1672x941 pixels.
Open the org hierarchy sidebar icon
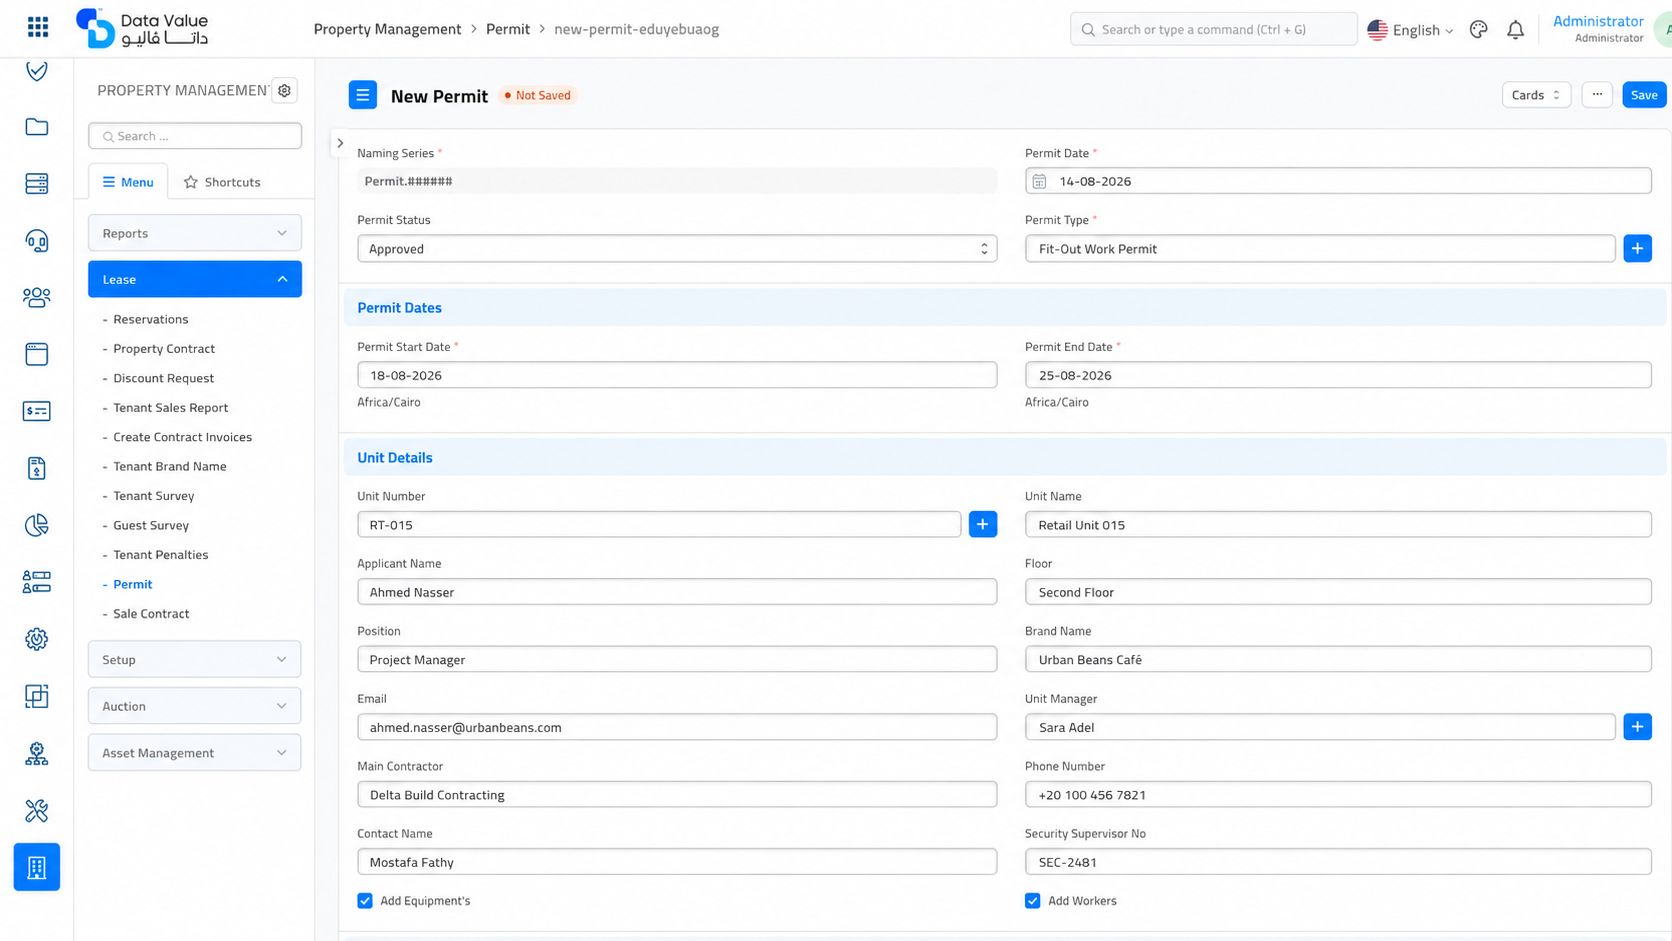[37, 754]
